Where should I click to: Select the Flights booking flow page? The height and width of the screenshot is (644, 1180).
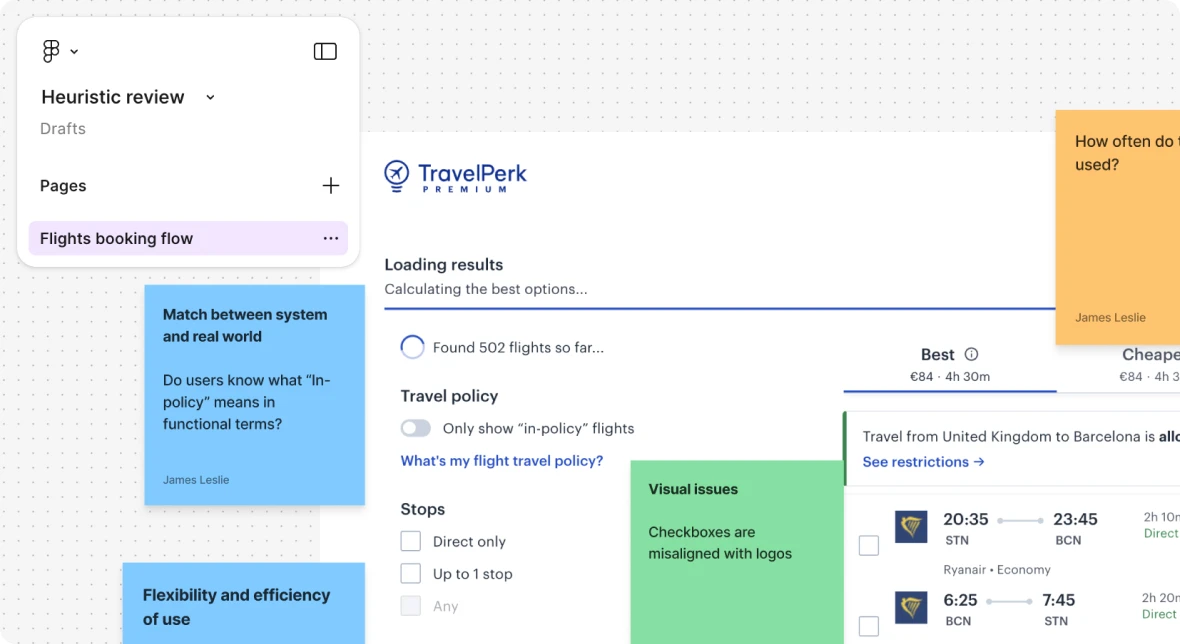(117, 238)
